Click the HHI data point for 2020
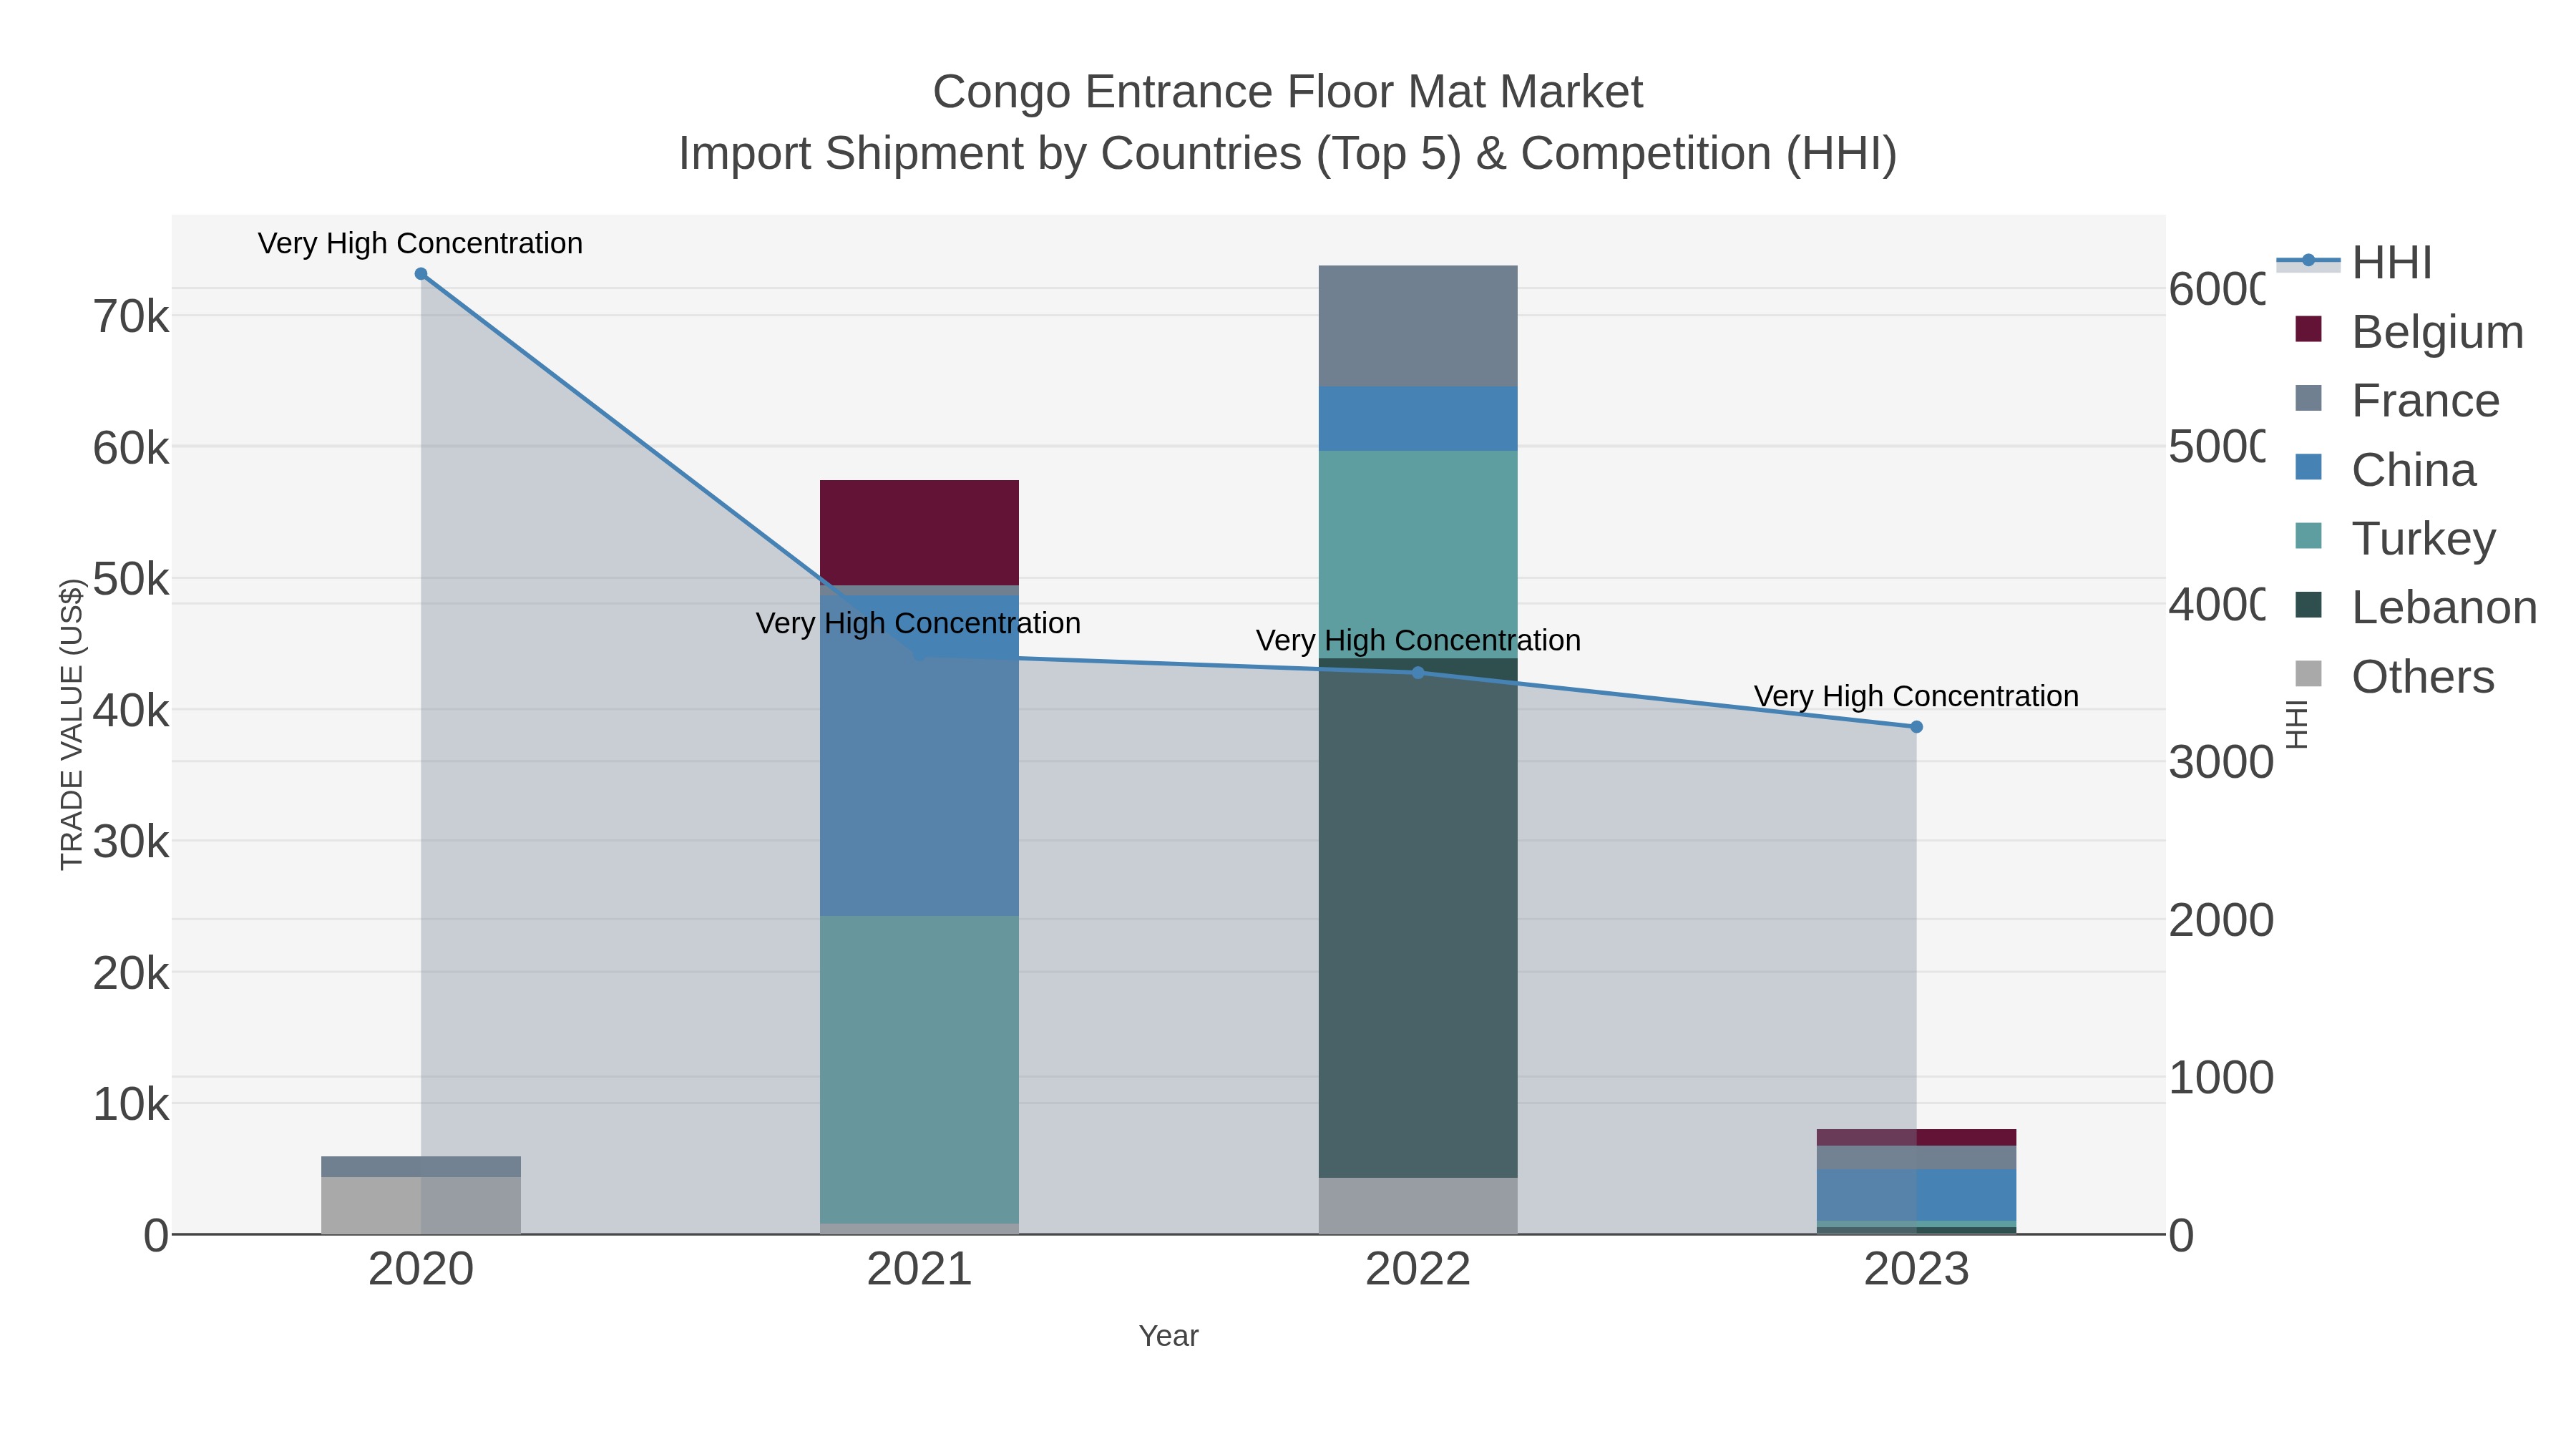 coord(421,274)
